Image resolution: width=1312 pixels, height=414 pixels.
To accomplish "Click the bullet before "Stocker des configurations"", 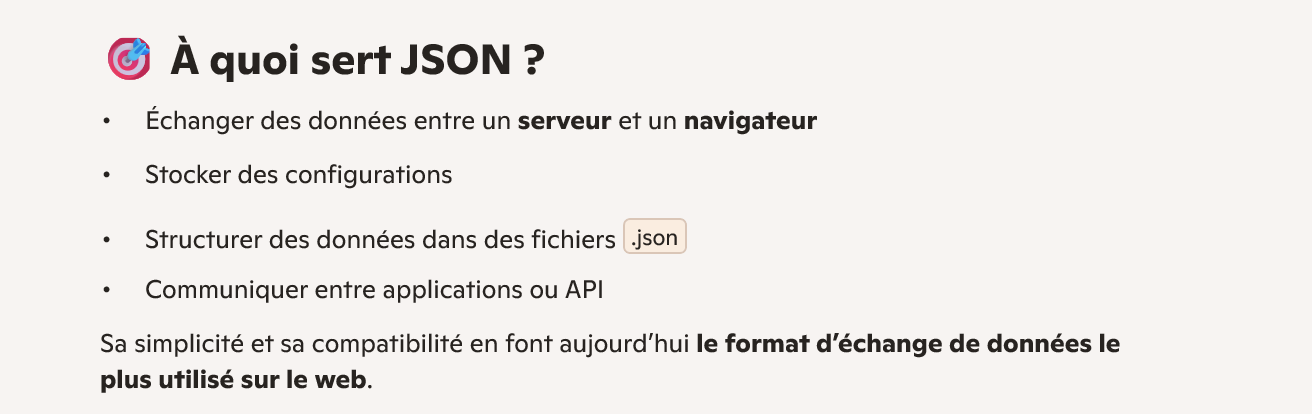I will (107, 175).
